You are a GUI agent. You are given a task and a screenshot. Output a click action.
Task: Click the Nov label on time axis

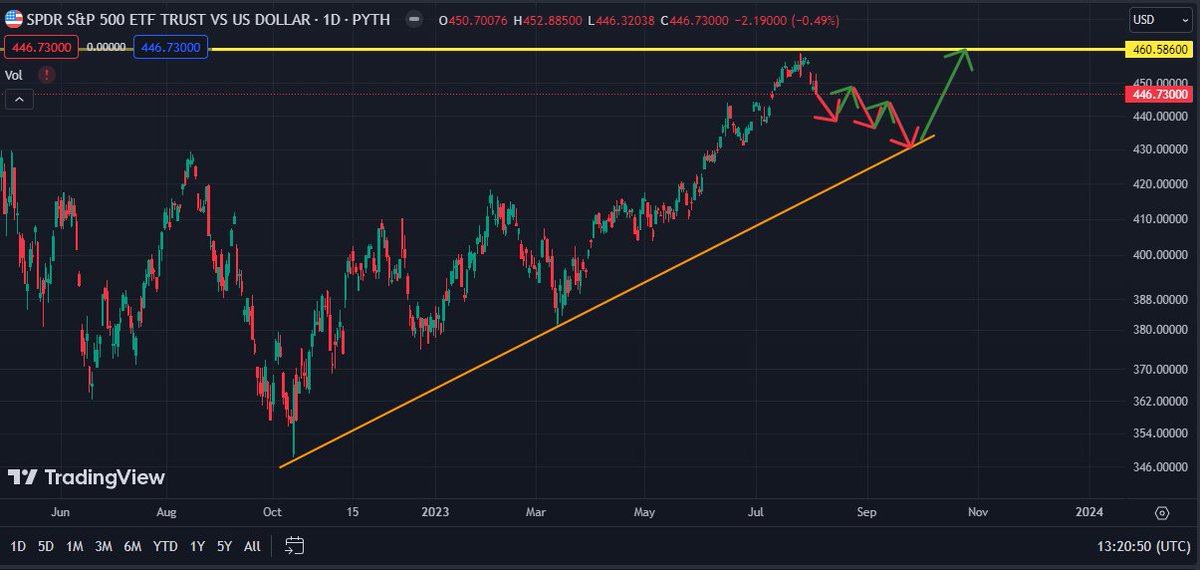(x=978, y=512)
